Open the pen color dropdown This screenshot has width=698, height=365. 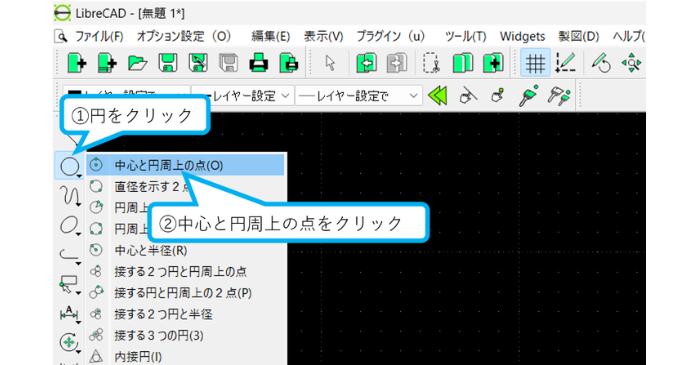click(x=126, y=94)
